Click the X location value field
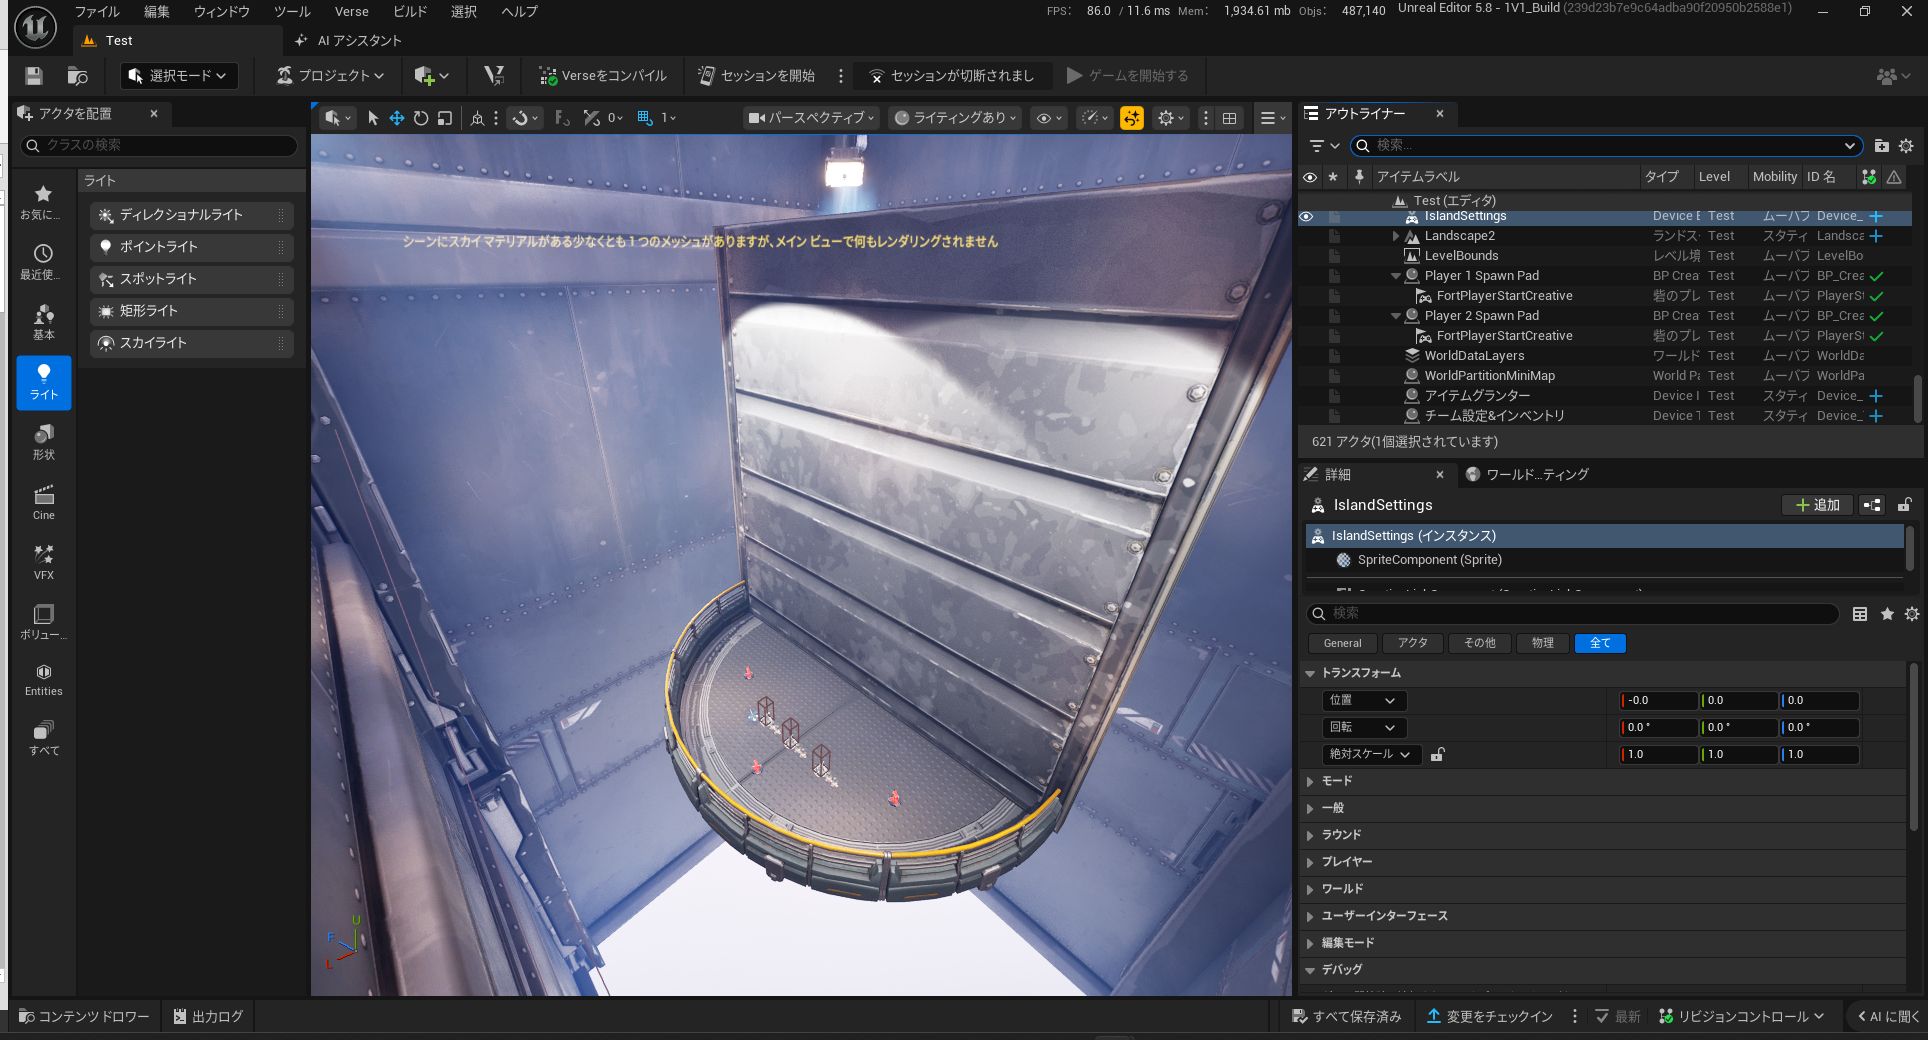 (1659, 701)
